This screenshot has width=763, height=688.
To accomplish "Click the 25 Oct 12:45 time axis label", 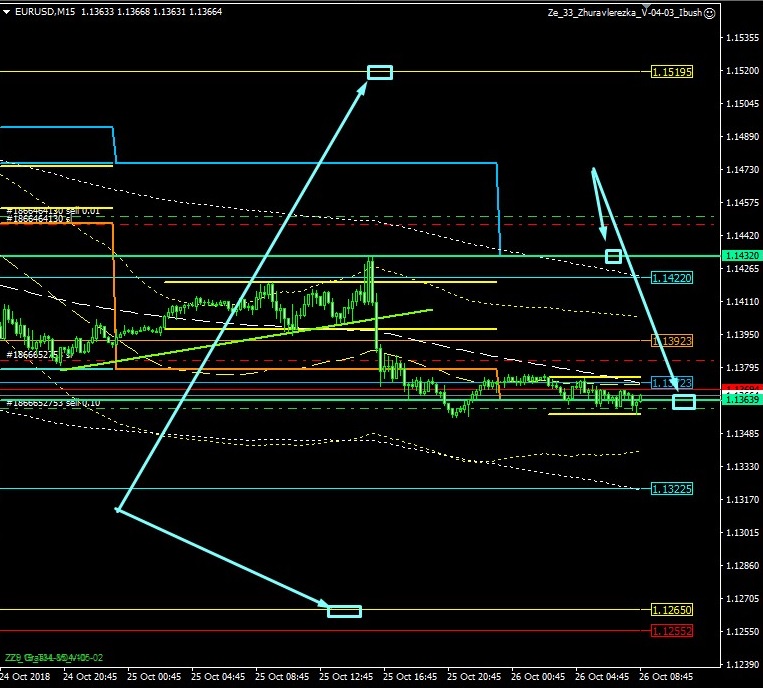I will [x=347, y=675].
